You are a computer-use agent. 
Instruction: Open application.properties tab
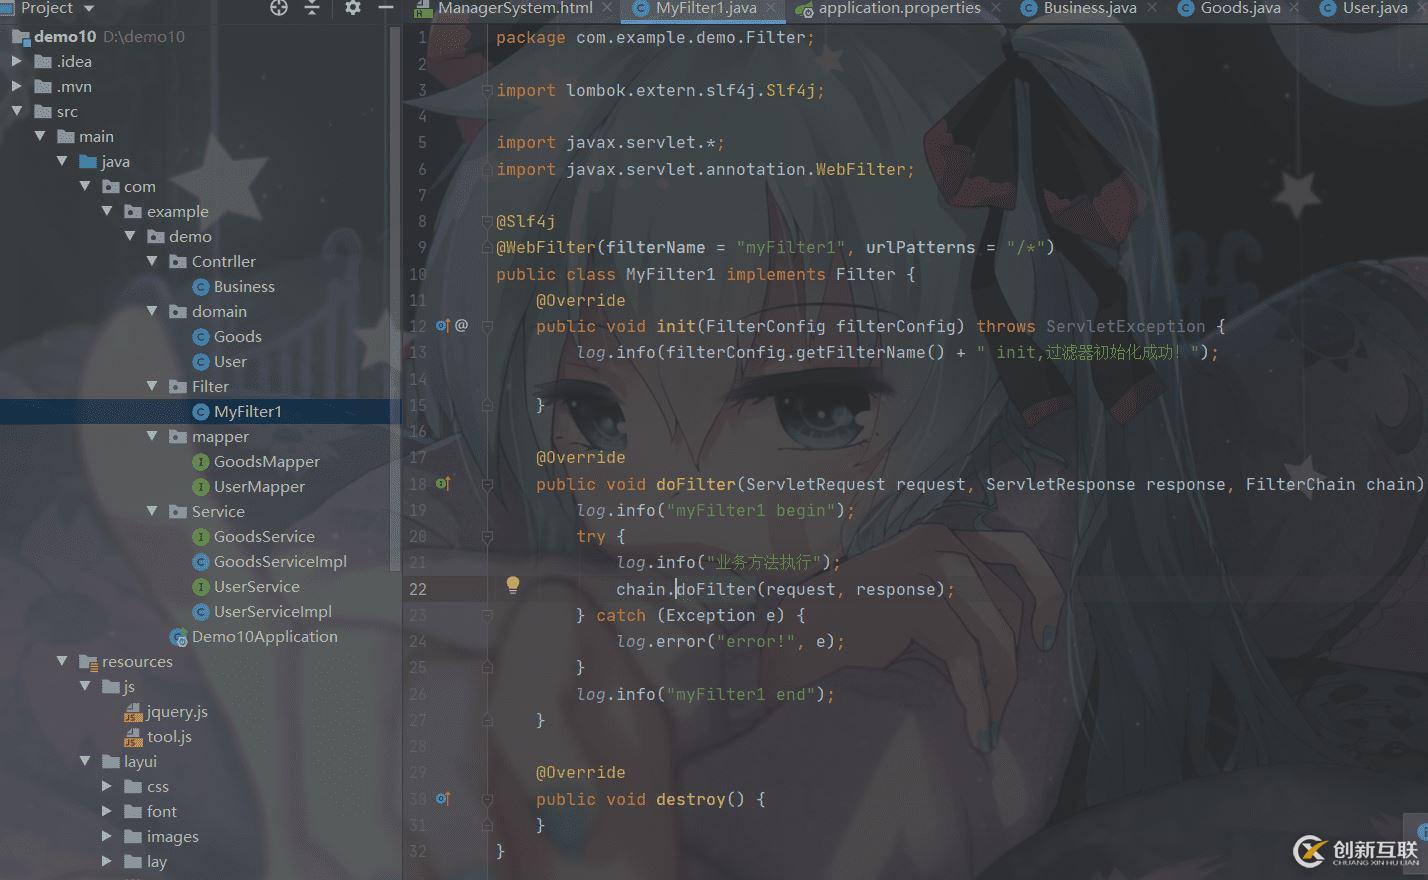tap(899, 8)
